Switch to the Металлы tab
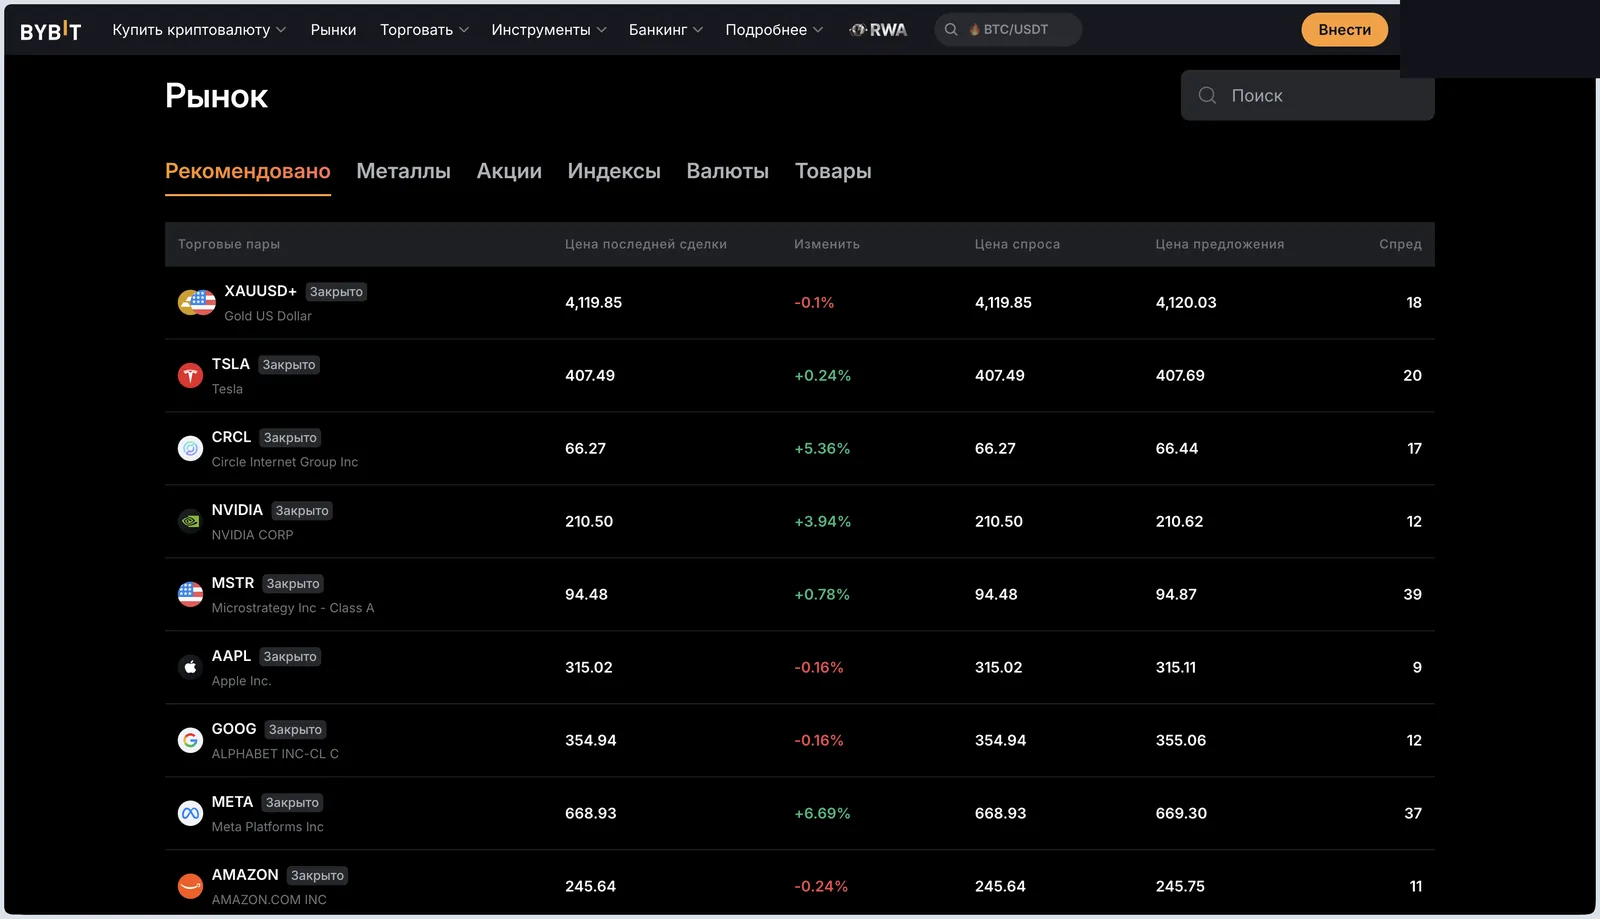Image resolution: width=1600 pixels, height=919 pixels. [x=403, y=171]
